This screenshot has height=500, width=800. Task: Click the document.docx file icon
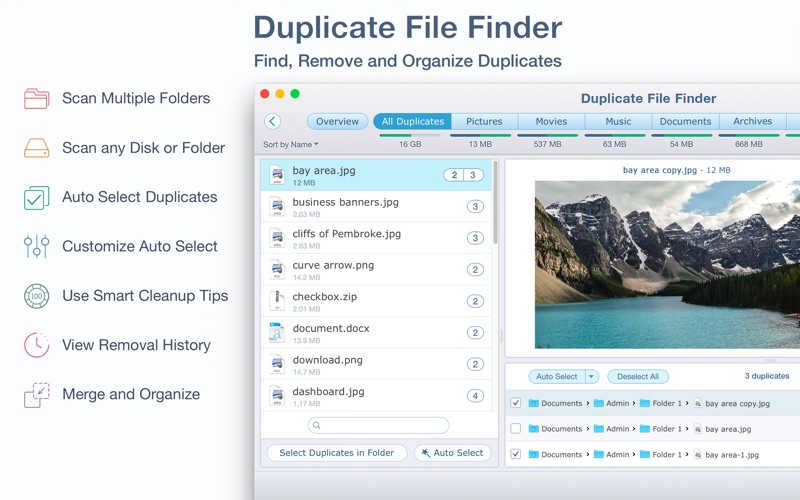277,333
